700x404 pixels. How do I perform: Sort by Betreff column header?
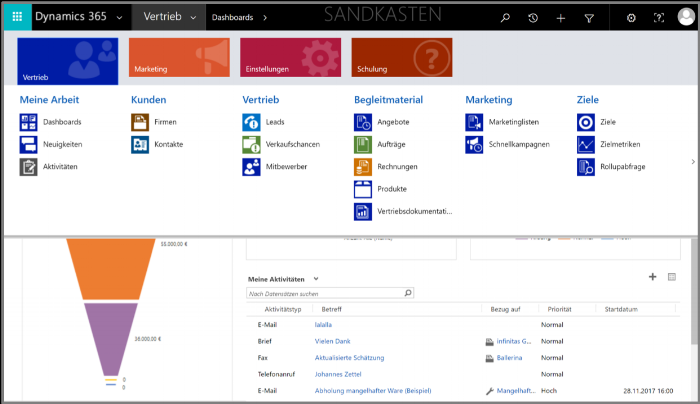coord(331,309)
